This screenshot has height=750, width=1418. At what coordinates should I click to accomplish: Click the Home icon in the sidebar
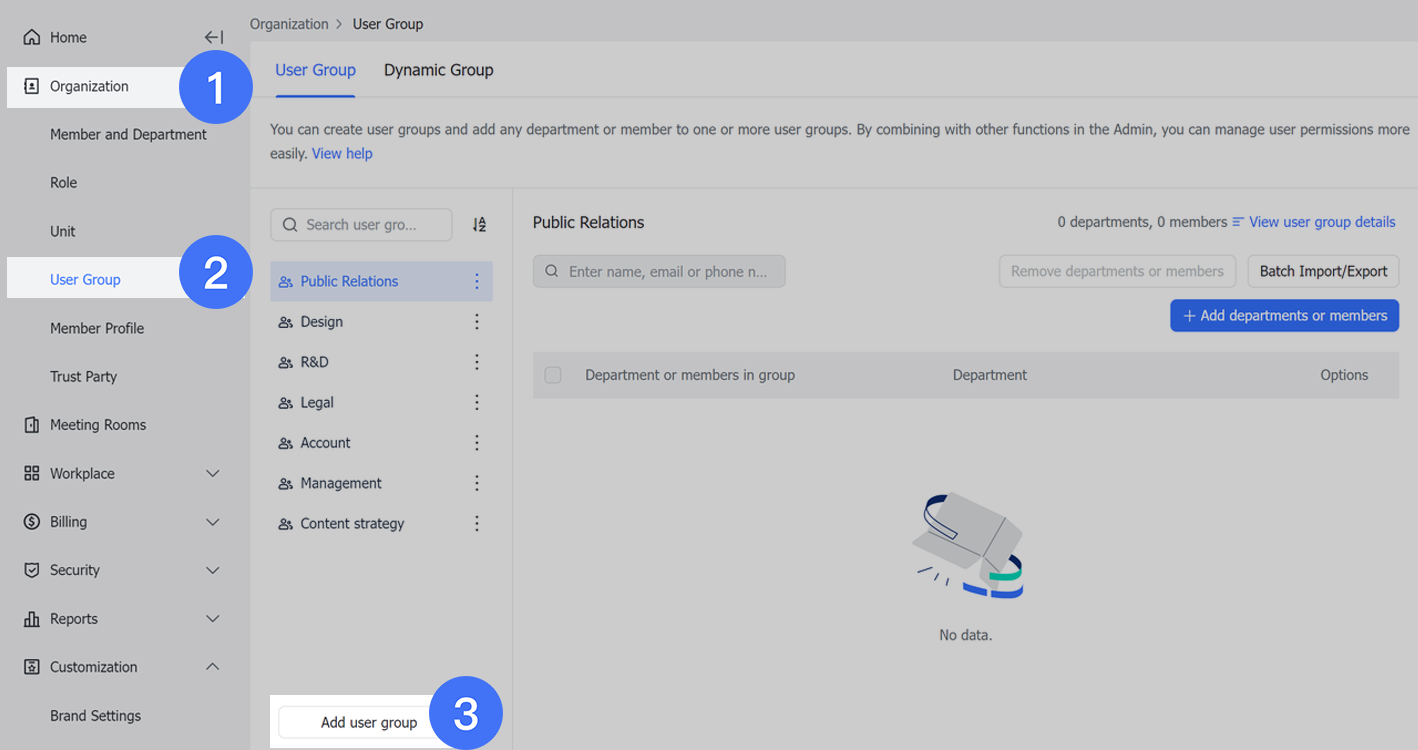(x=34, y=37)
